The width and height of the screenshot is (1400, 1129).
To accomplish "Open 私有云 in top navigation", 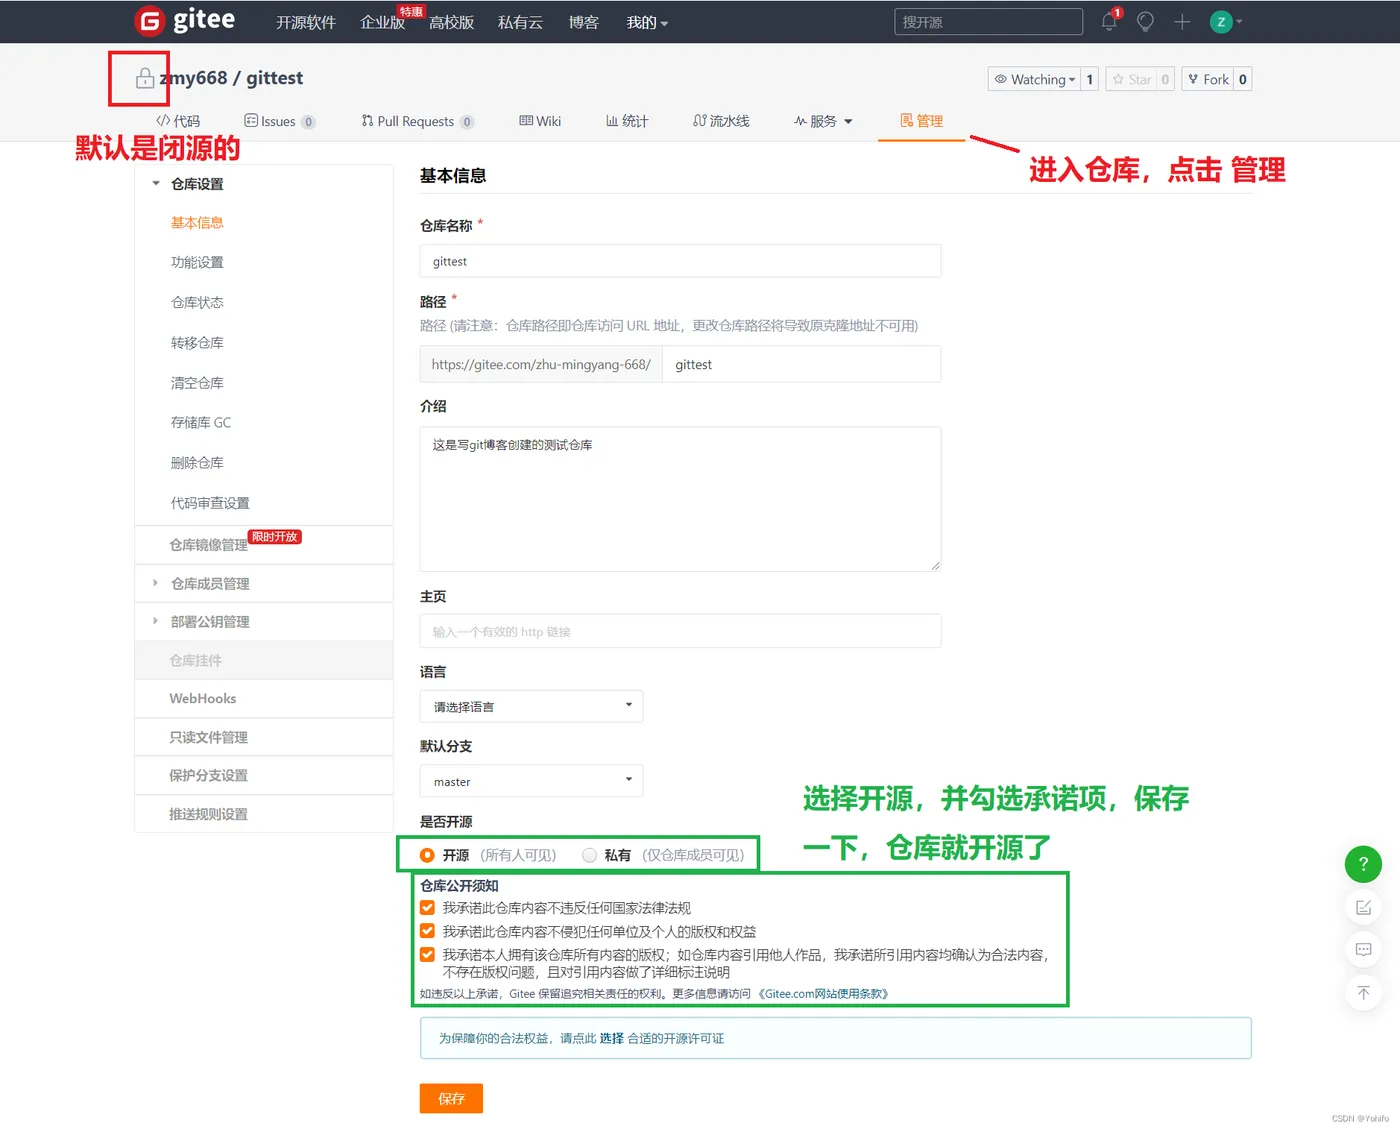I will click(x=520, y=22).
